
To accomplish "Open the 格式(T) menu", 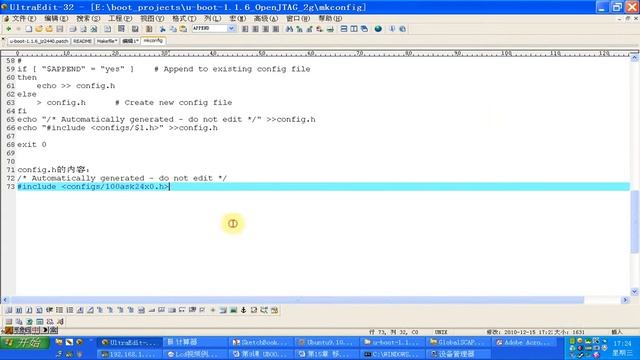I will 184,18.
